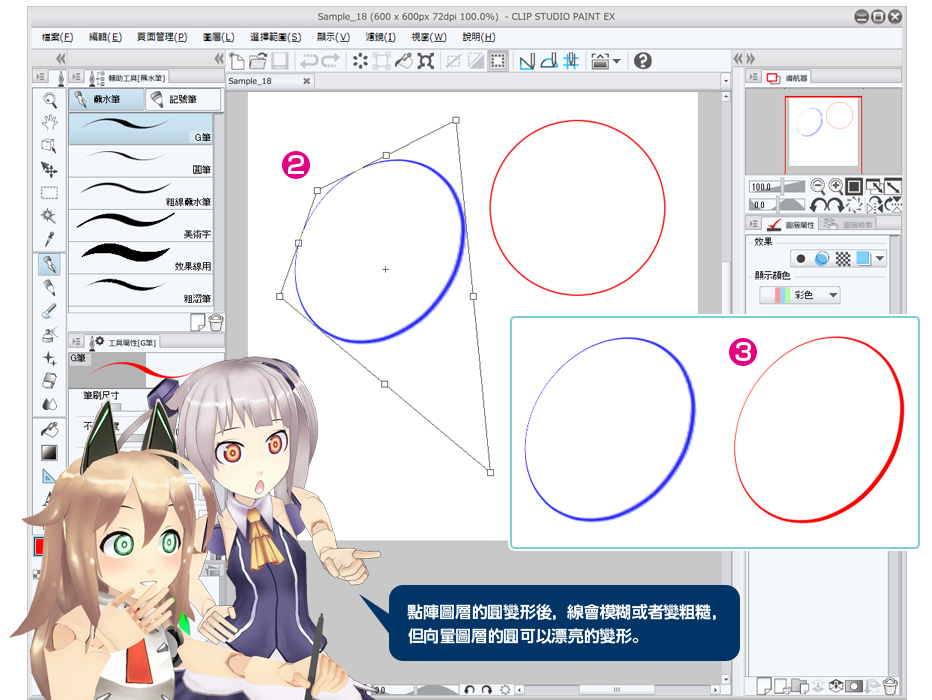Viewport: 932px width, 700px height.
Task: Open layer property palette menu button
Action: click(753, 223)
